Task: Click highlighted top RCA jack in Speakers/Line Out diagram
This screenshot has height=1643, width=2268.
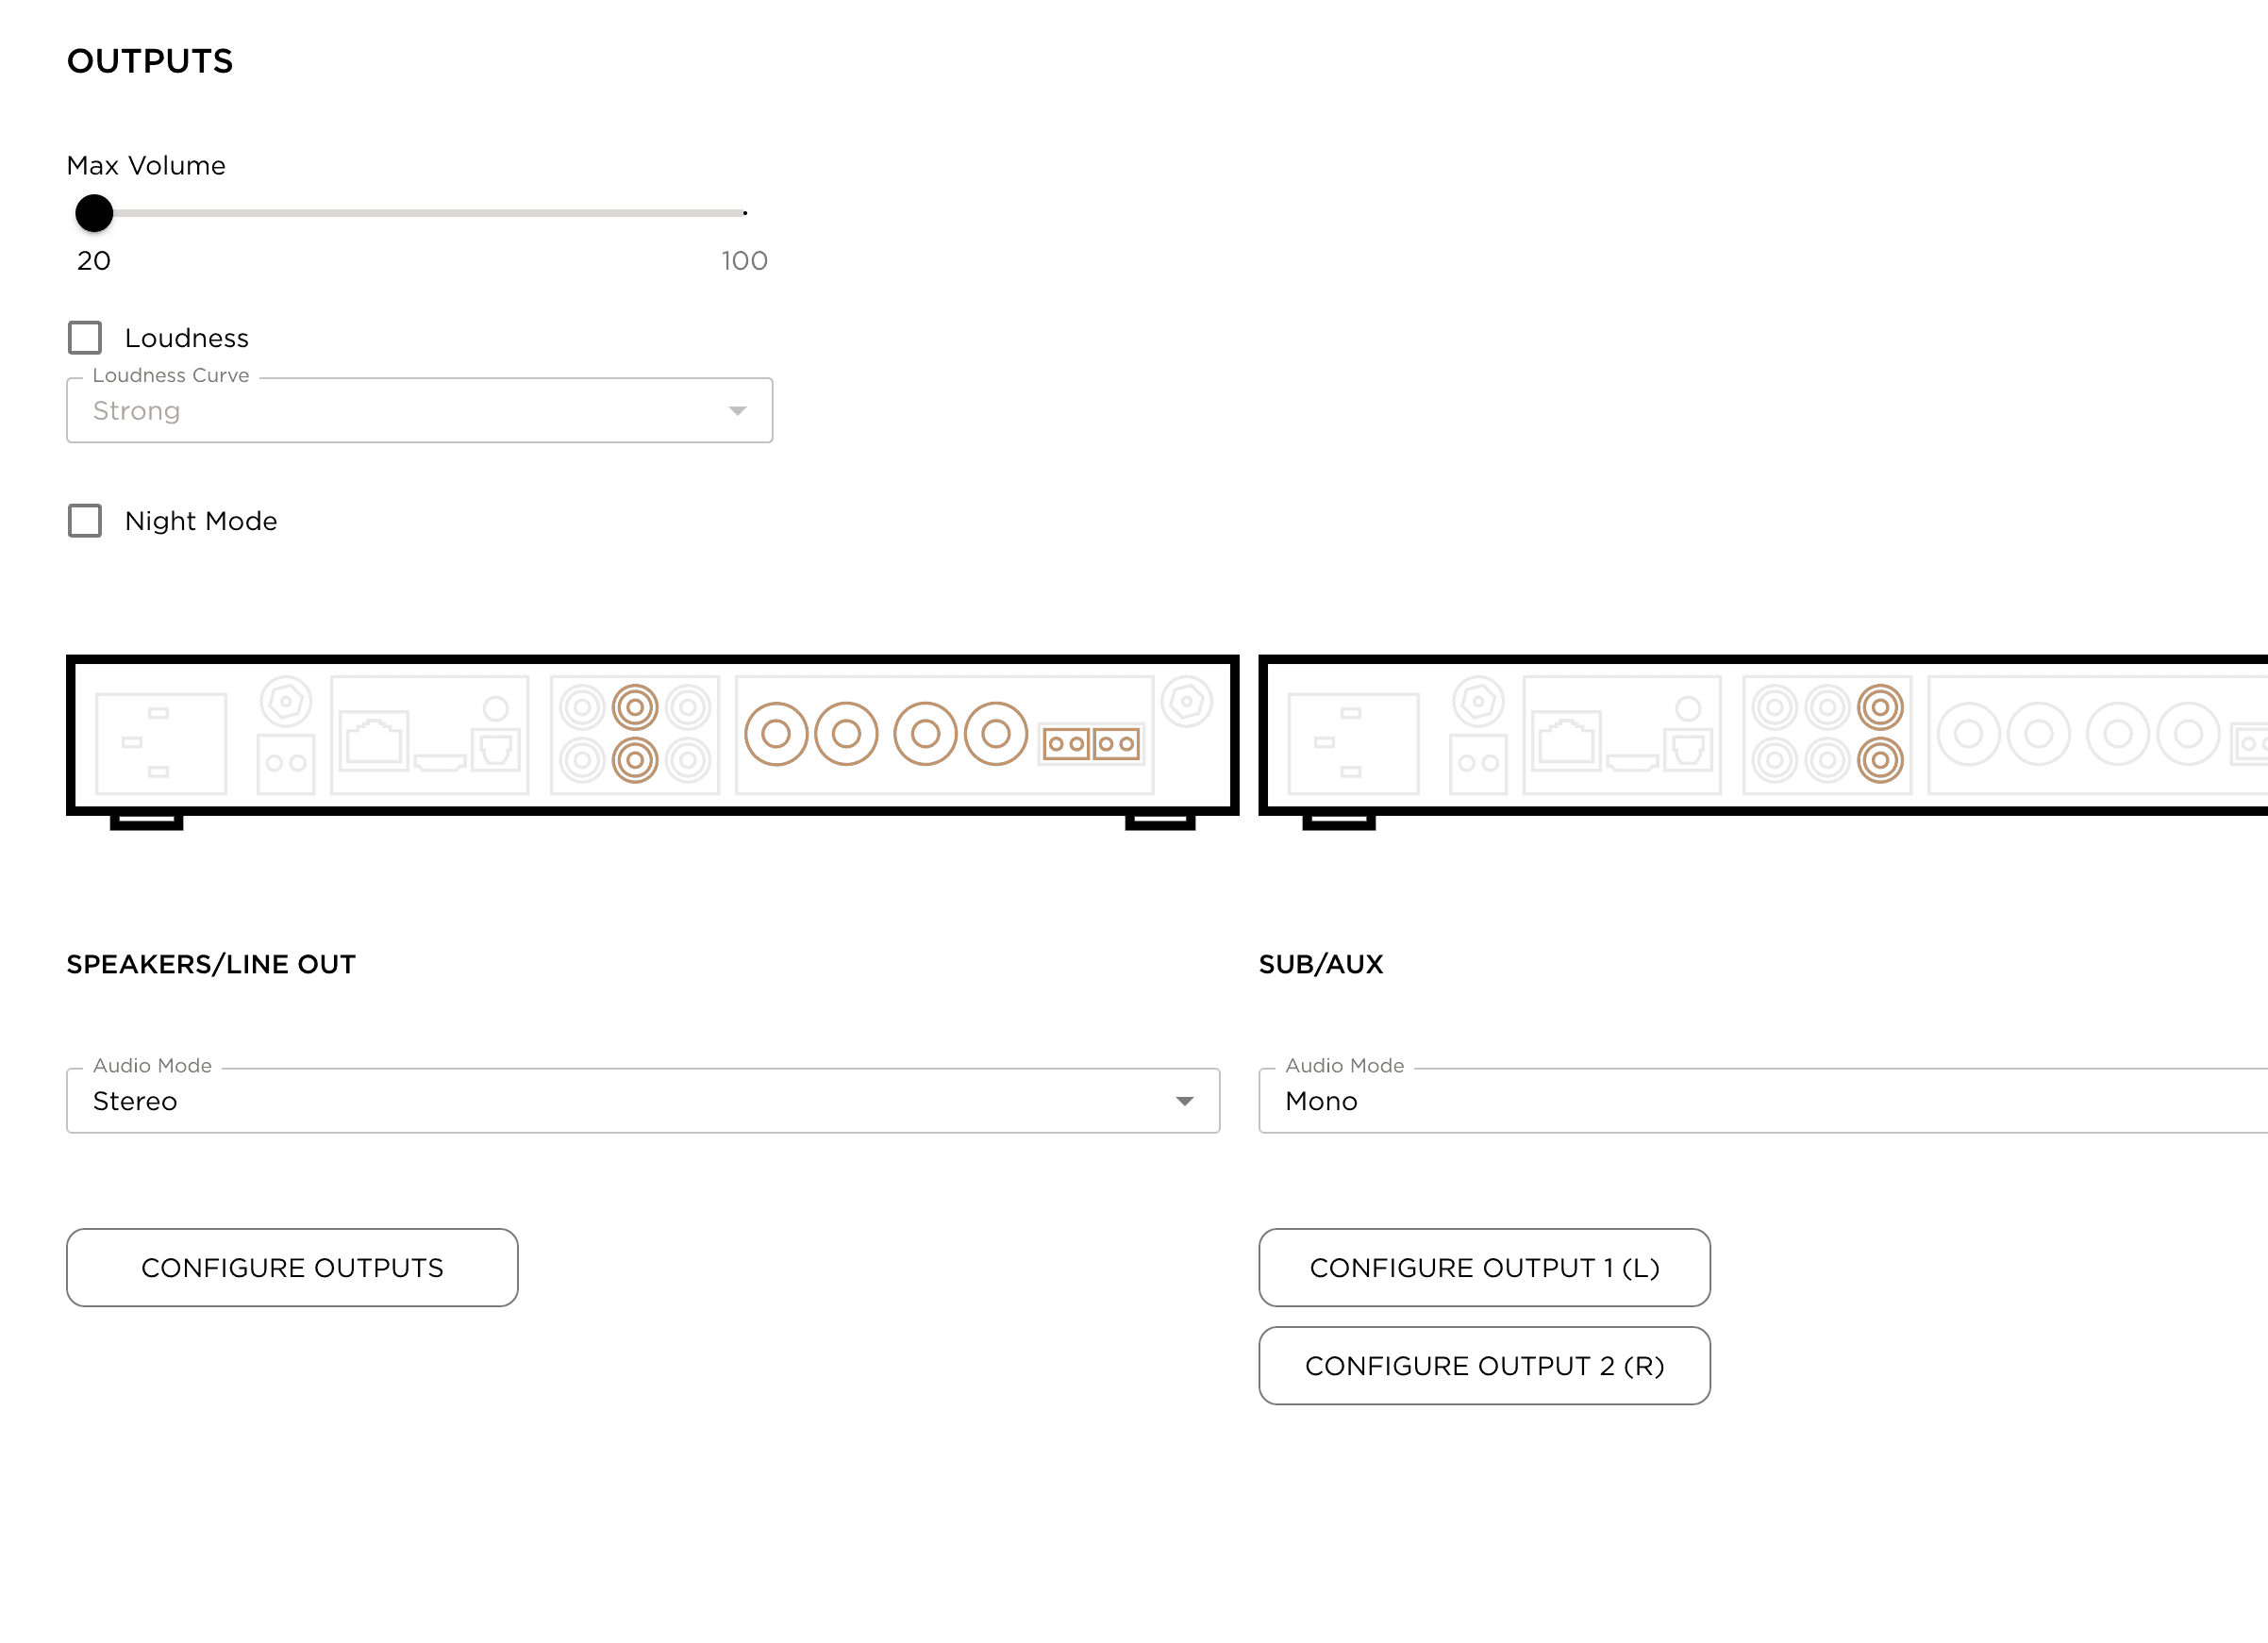Action: (x=635, y=708)
